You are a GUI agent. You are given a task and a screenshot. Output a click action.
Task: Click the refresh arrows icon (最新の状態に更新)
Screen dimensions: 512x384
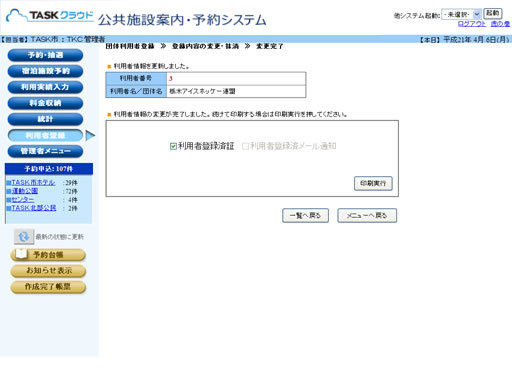point(24,237)
